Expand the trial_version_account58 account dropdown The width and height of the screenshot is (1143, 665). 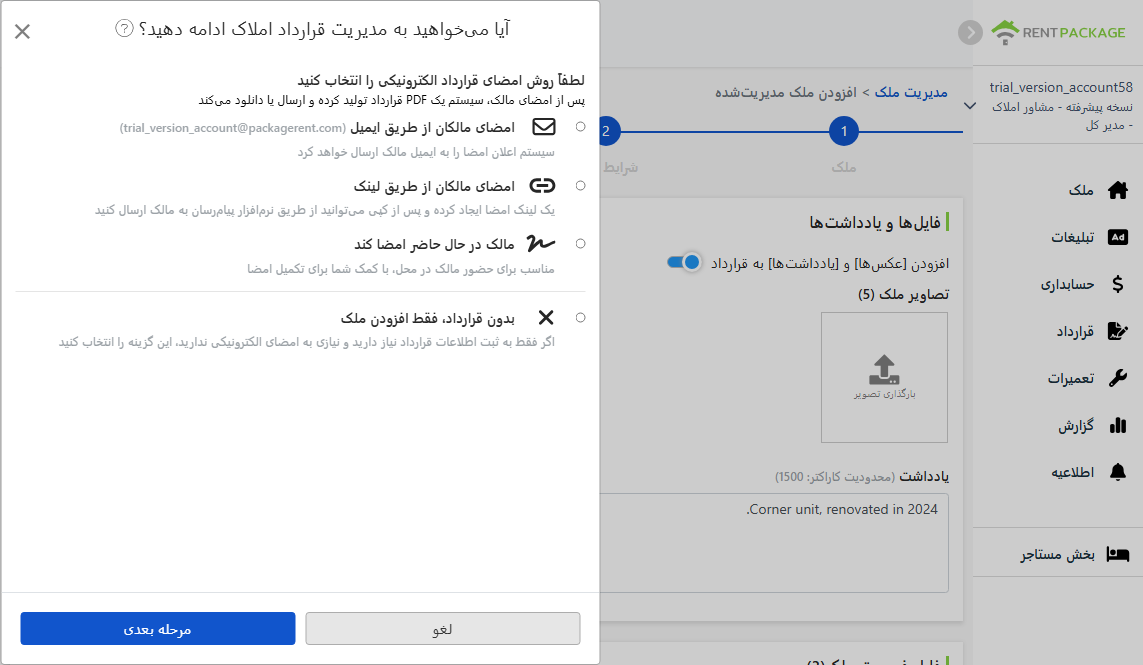coord(970,106)
